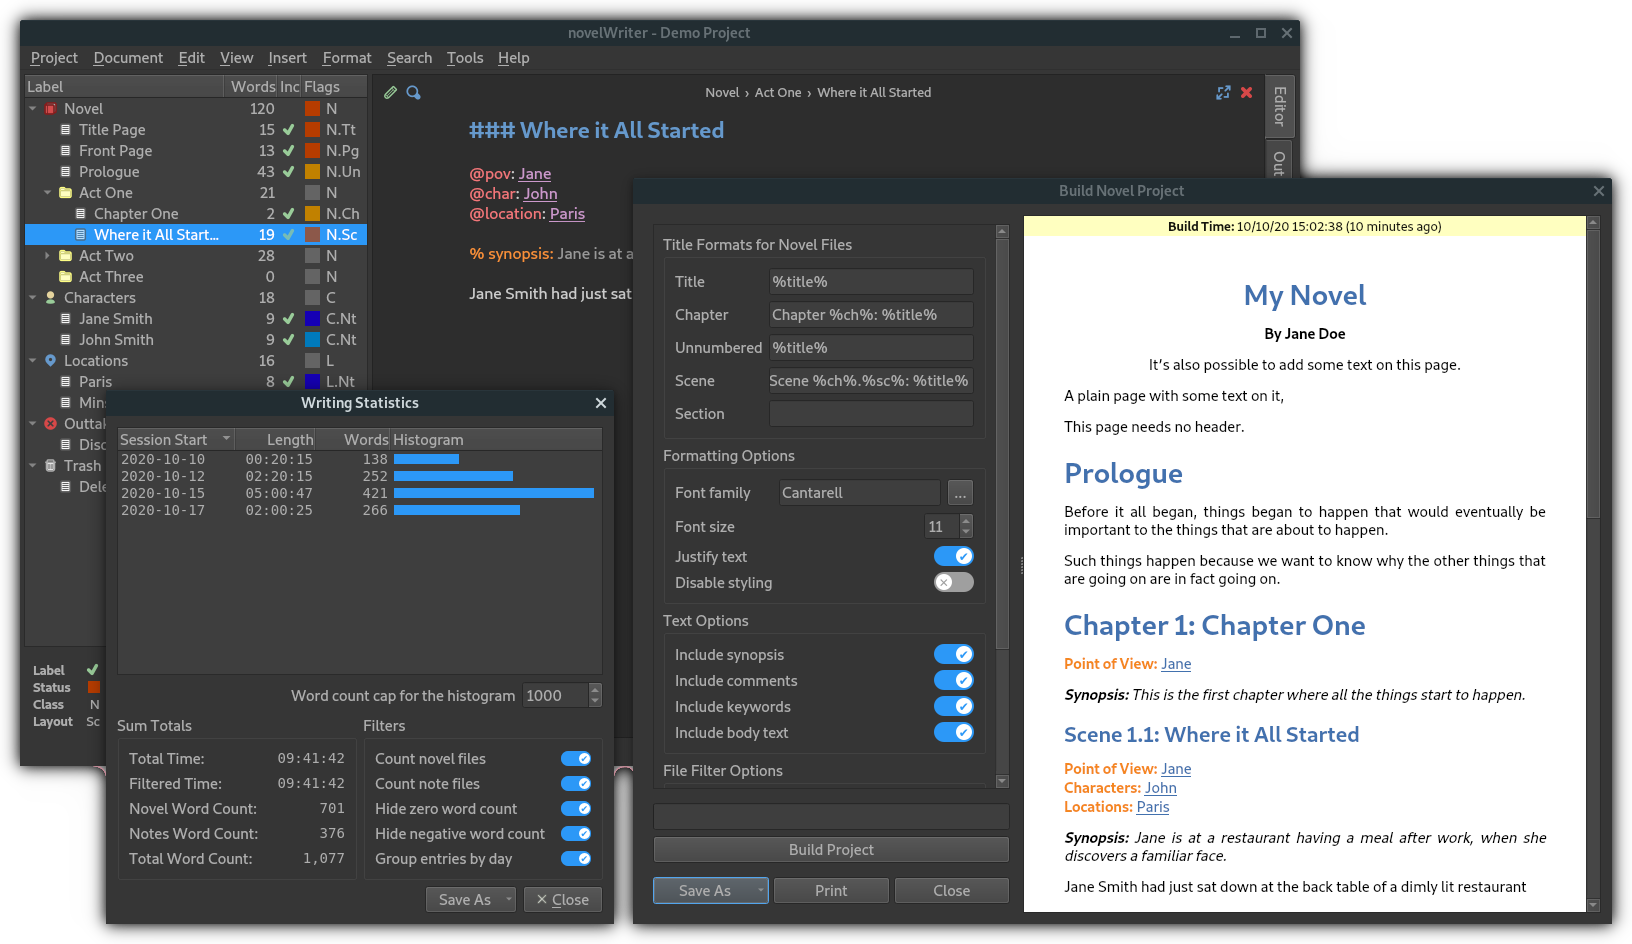
Task: Open the Save As dropdown in Writing Statistics
Action: point(508,899)
